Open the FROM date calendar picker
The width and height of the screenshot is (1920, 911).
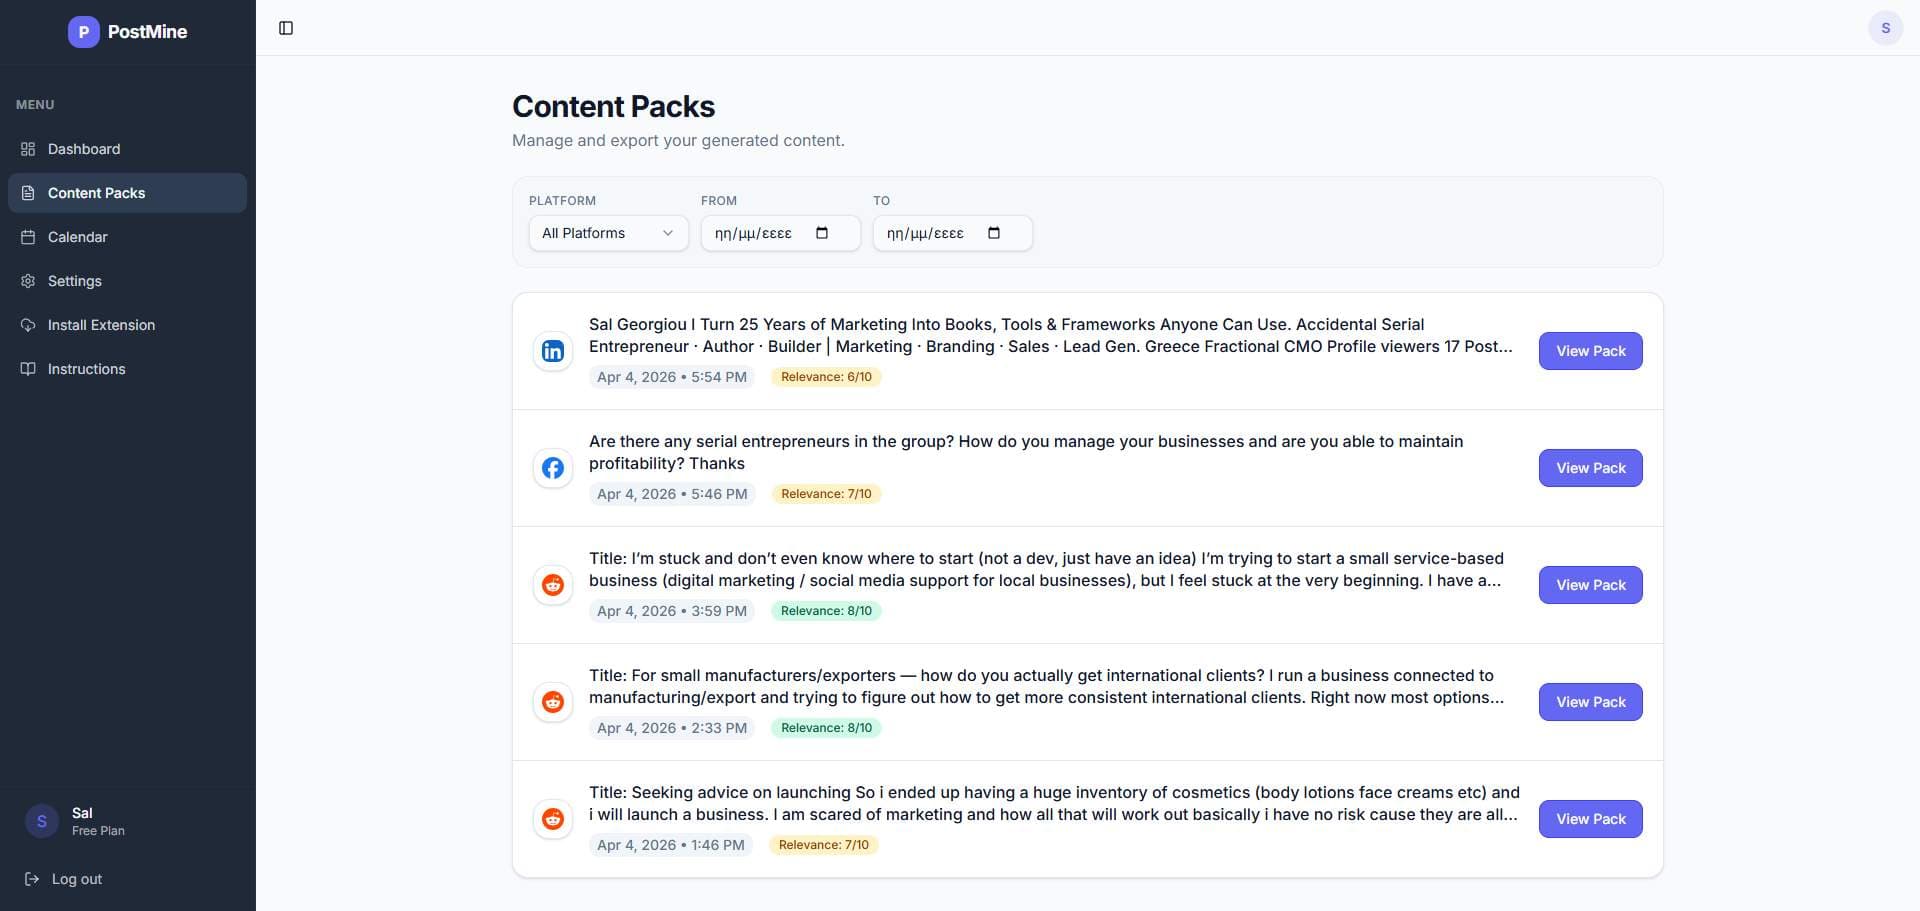point(822,233)
